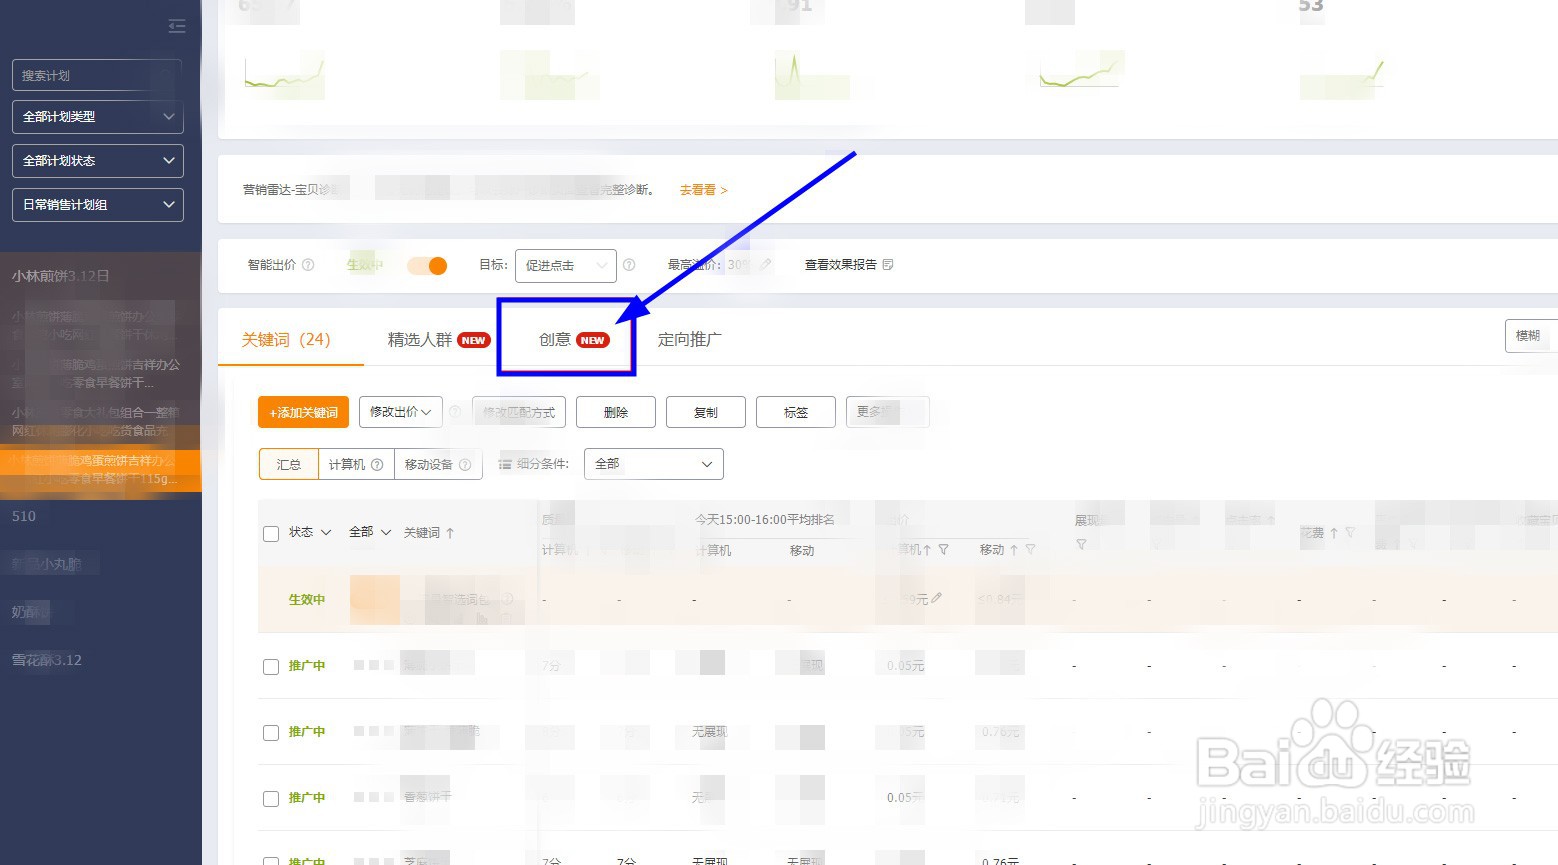Screen dimensions: 1558x865
Task: Switch to 精选人群 tab
Action: click(439, 340)
